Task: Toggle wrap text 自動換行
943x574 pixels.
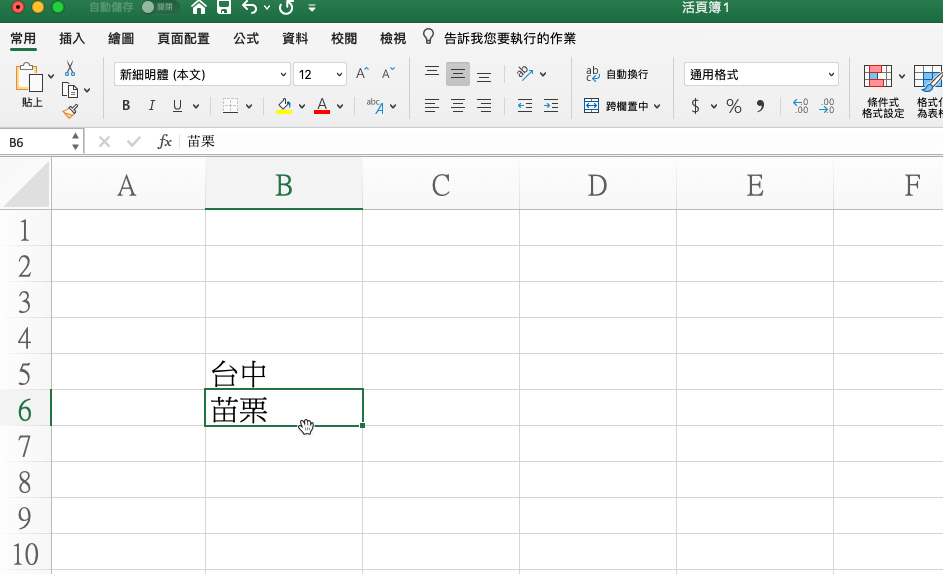Action: (x=617, y=74)
